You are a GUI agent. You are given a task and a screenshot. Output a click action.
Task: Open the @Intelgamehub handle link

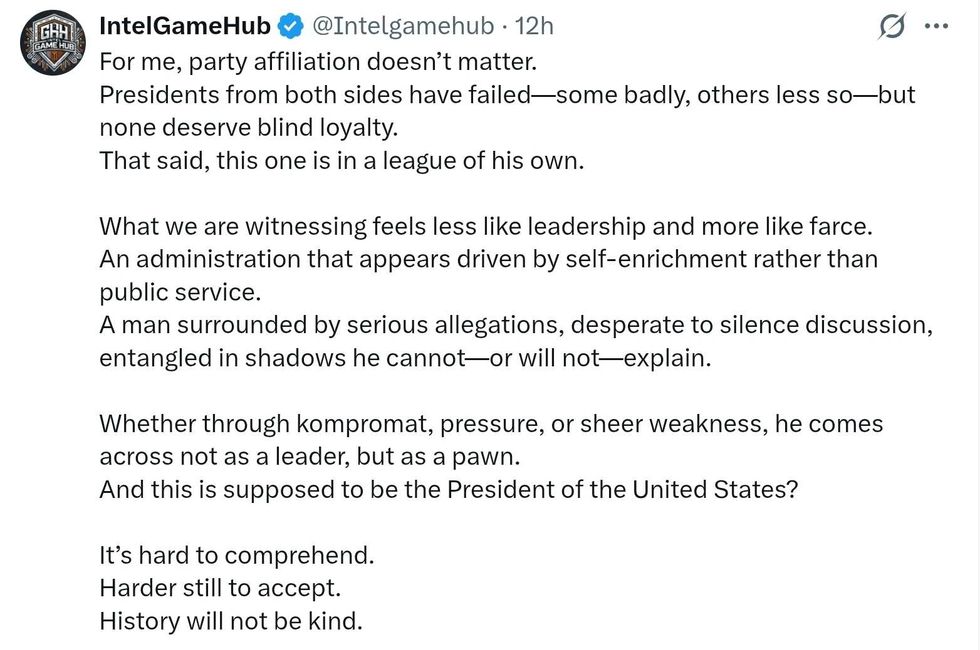click(x=404, y=26)
